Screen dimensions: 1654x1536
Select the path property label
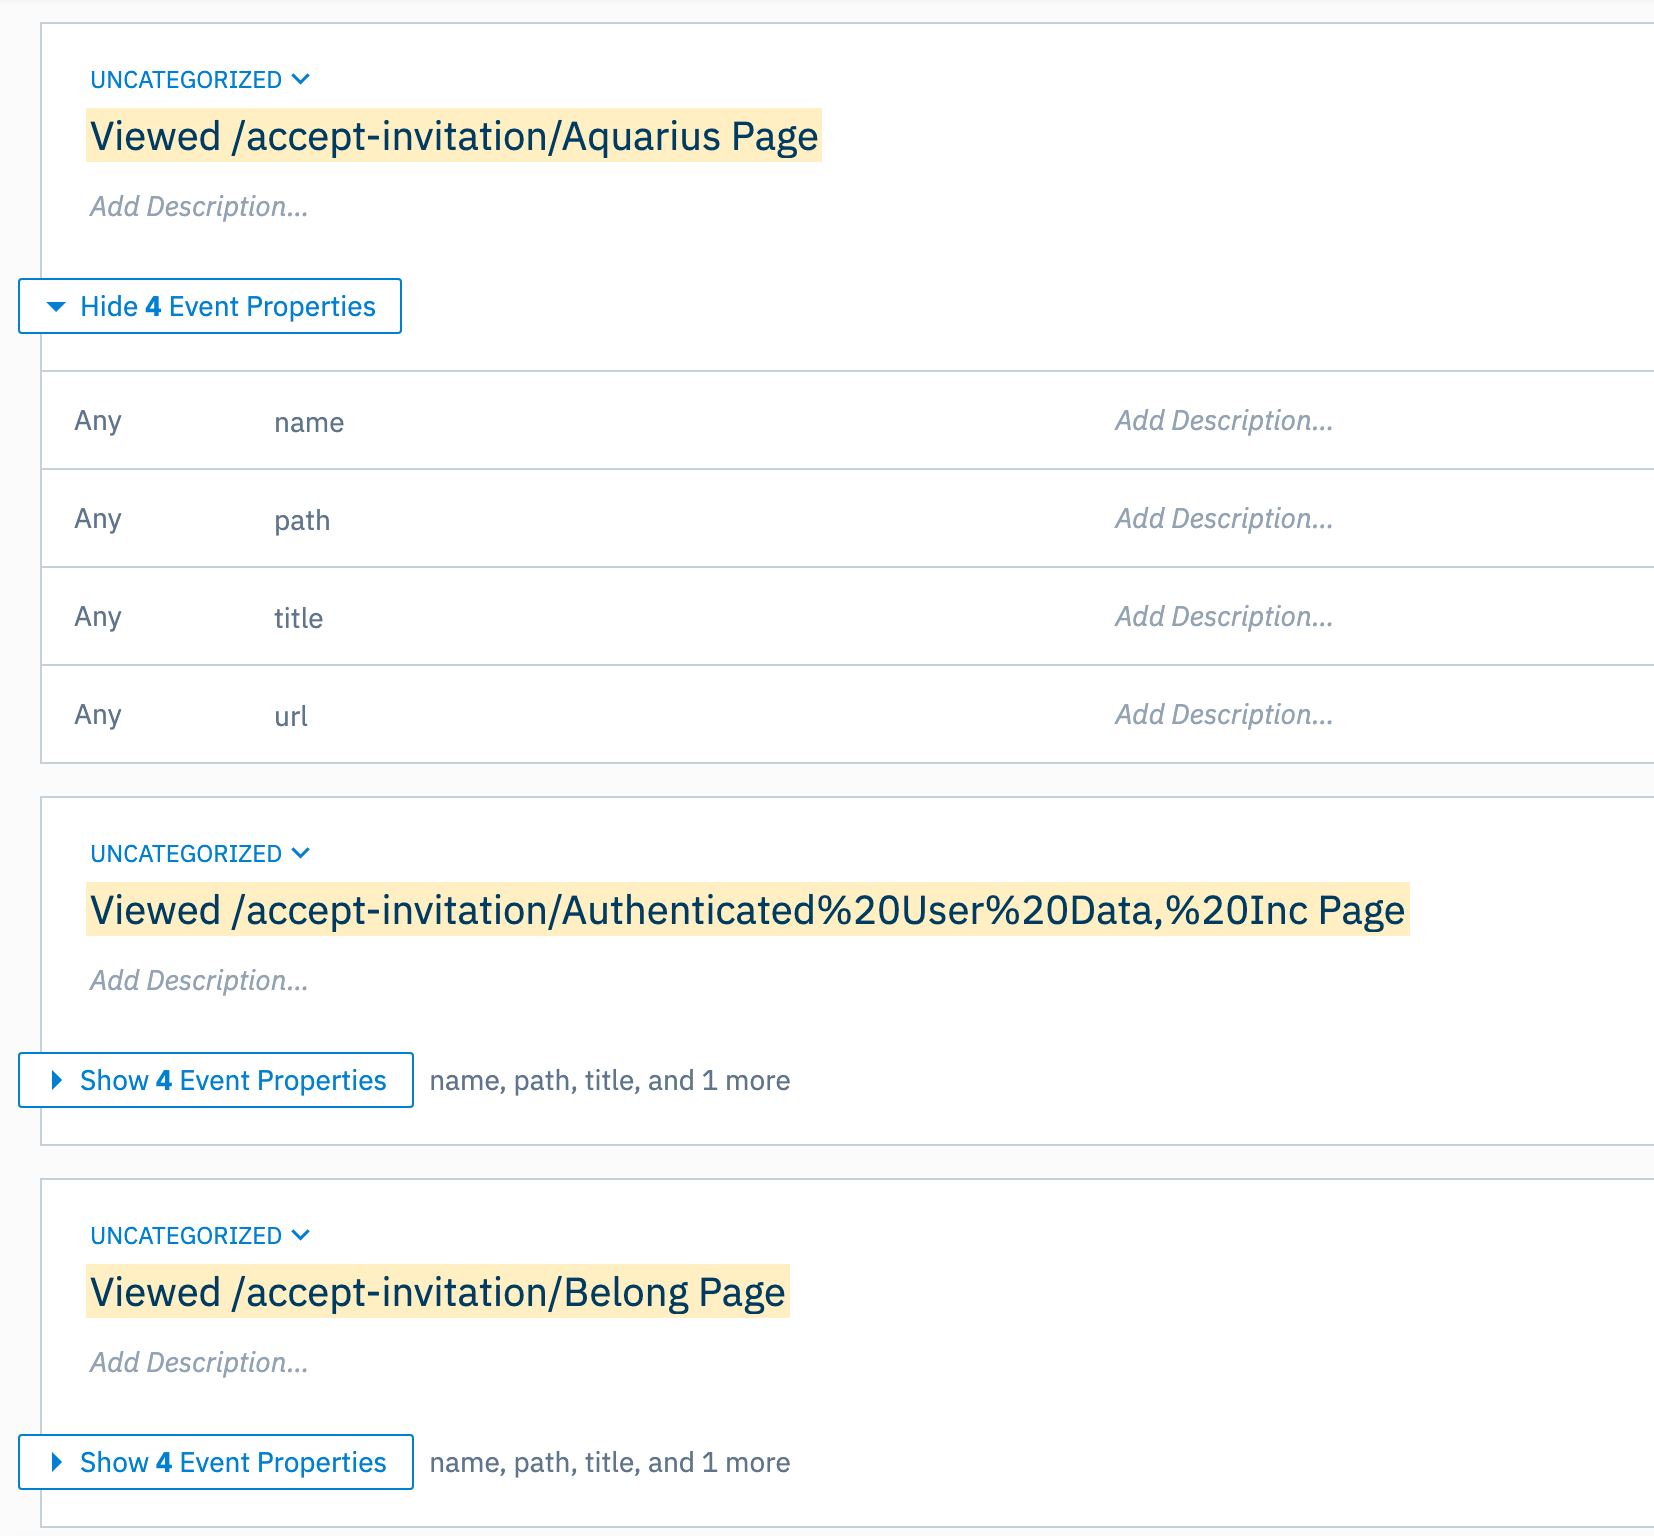pos(302,521)
